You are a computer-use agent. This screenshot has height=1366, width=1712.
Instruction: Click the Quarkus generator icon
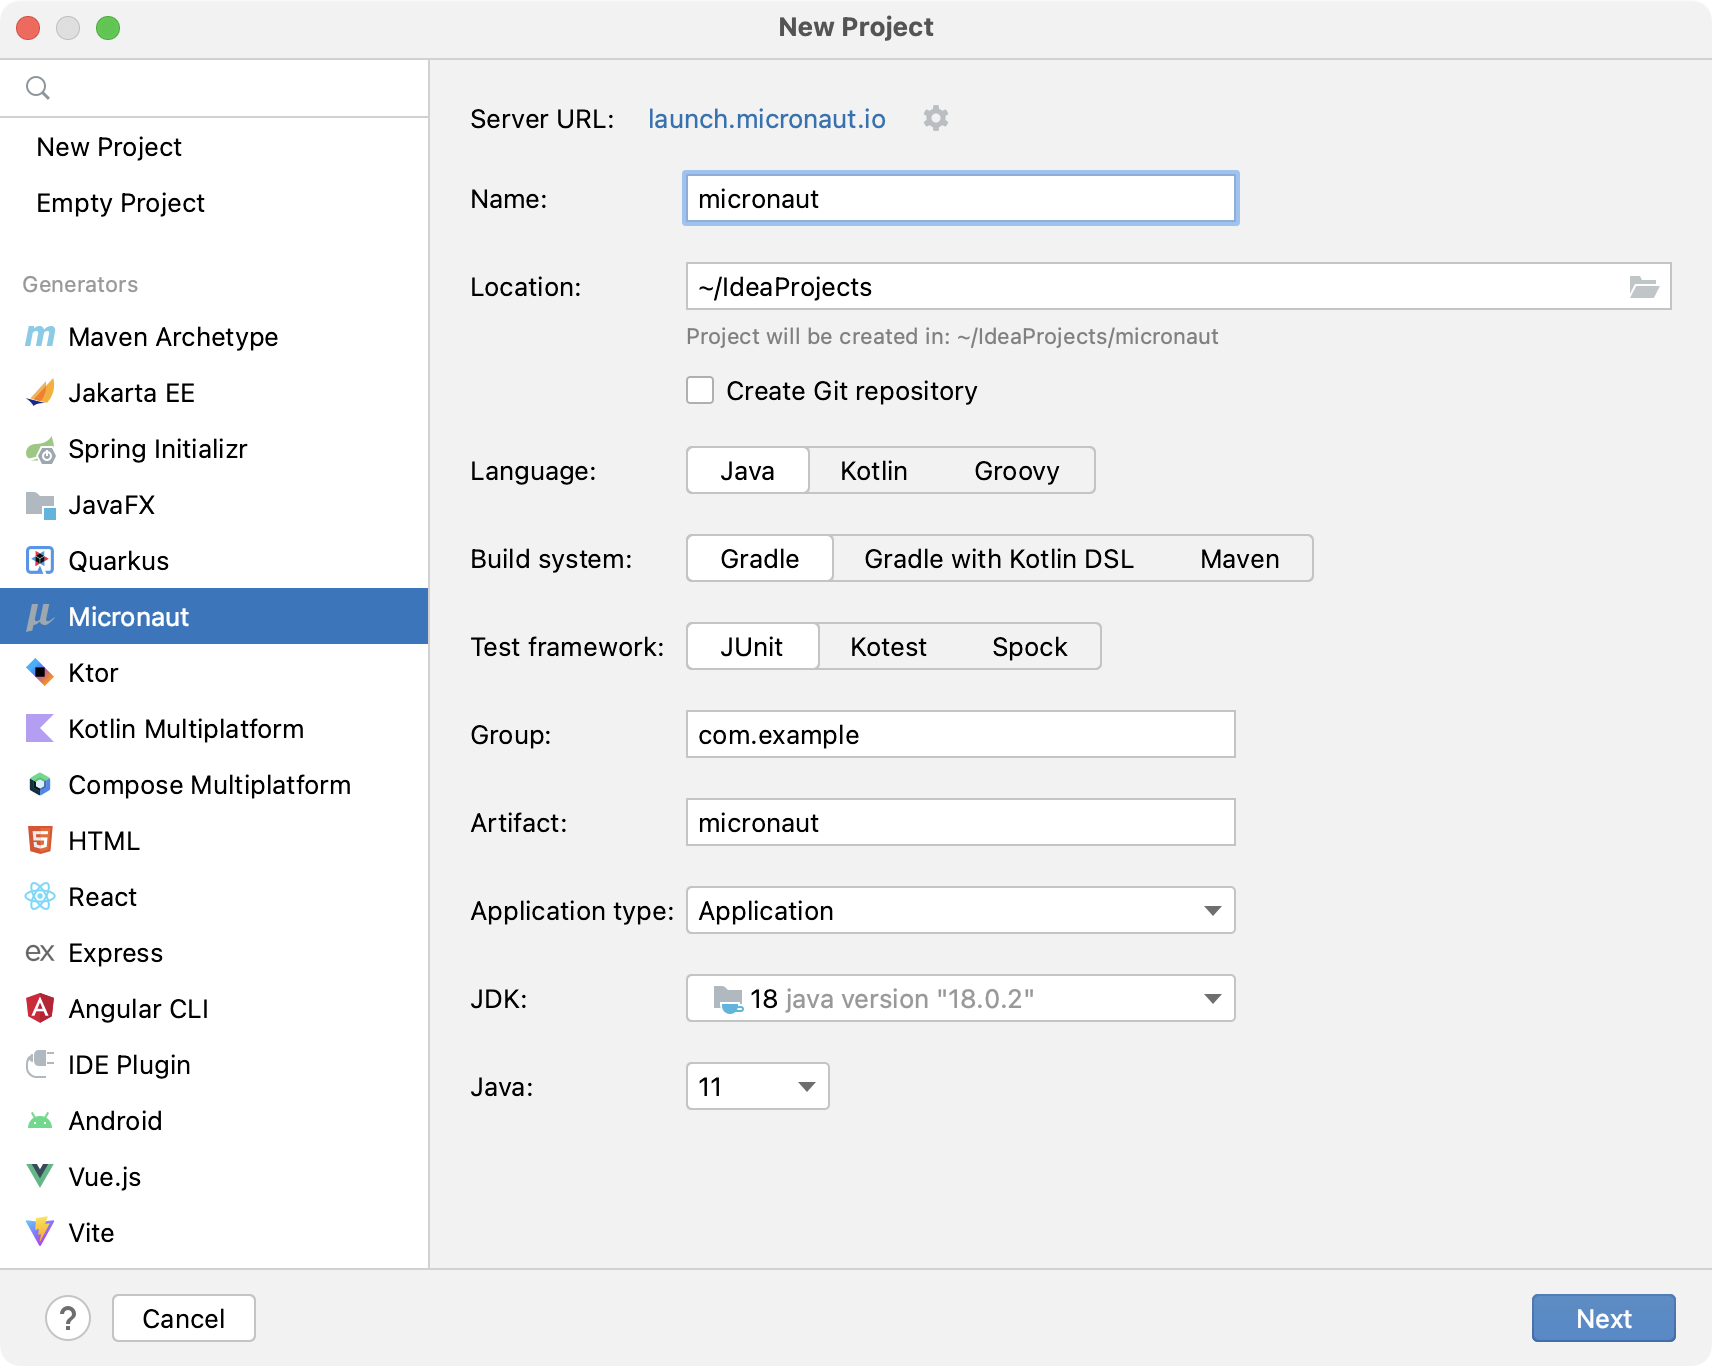pyautogui.click(x=40, y=561)
